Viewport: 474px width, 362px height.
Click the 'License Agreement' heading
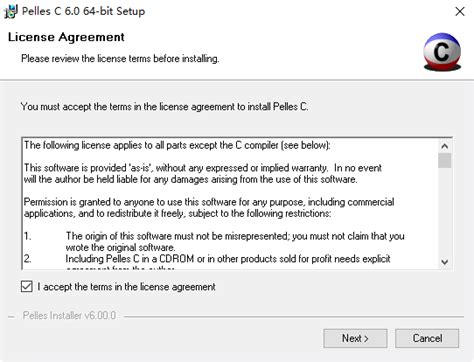pos(66,37)
